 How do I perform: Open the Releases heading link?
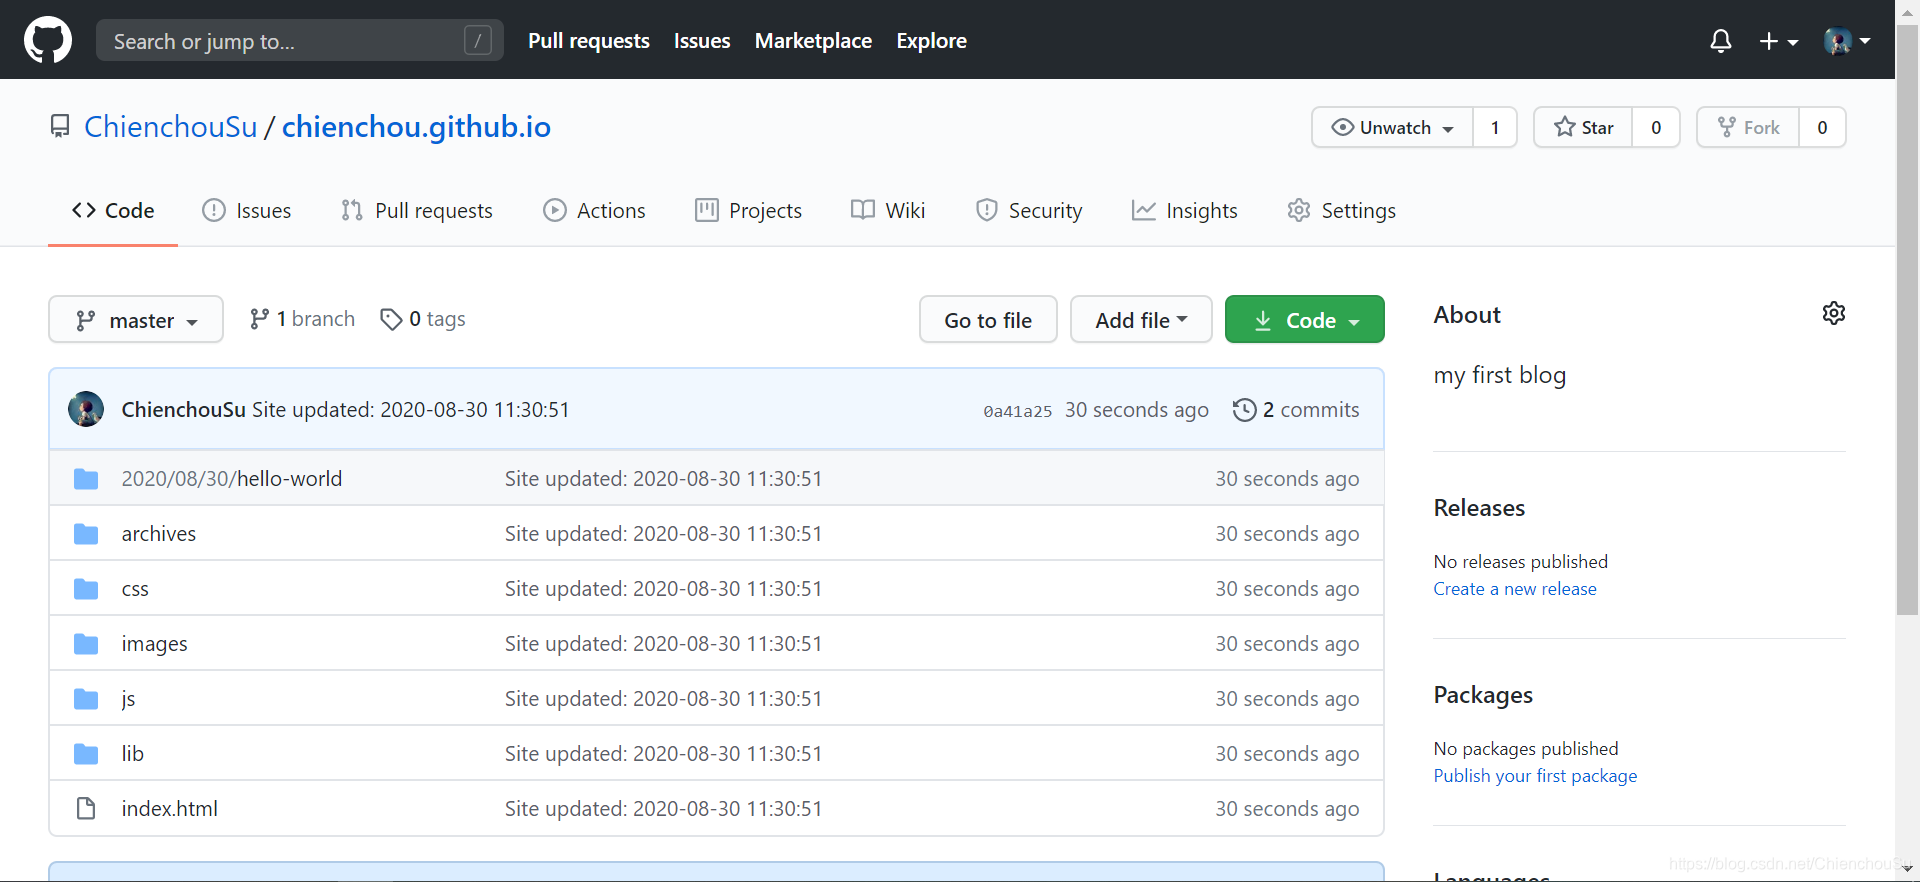click(1479, 508)
